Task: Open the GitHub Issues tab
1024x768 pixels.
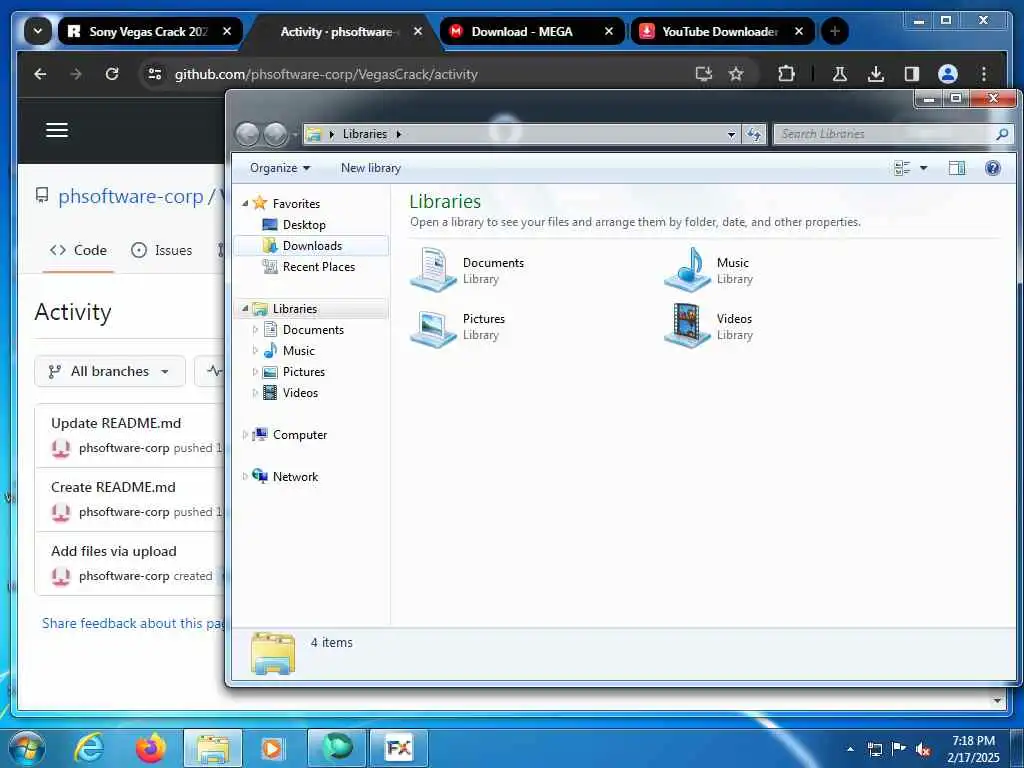Action: [161, 250]
